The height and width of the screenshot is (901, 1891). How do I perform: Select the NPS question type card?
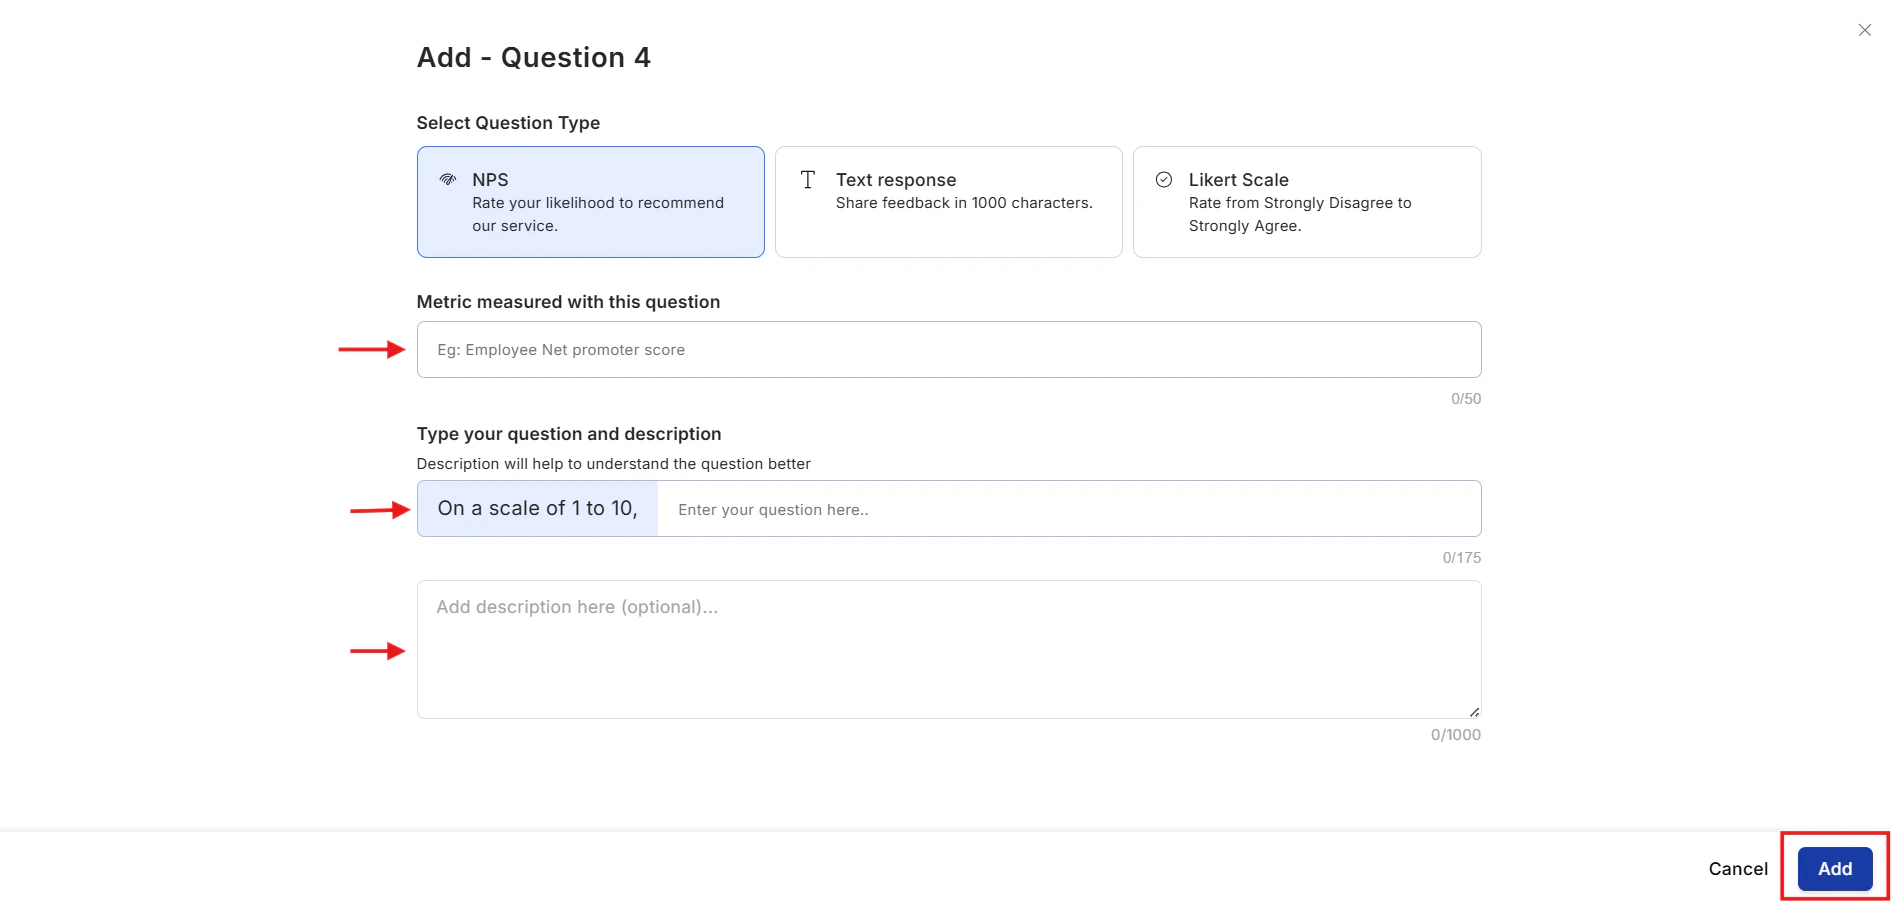click(x=590, y=202)
